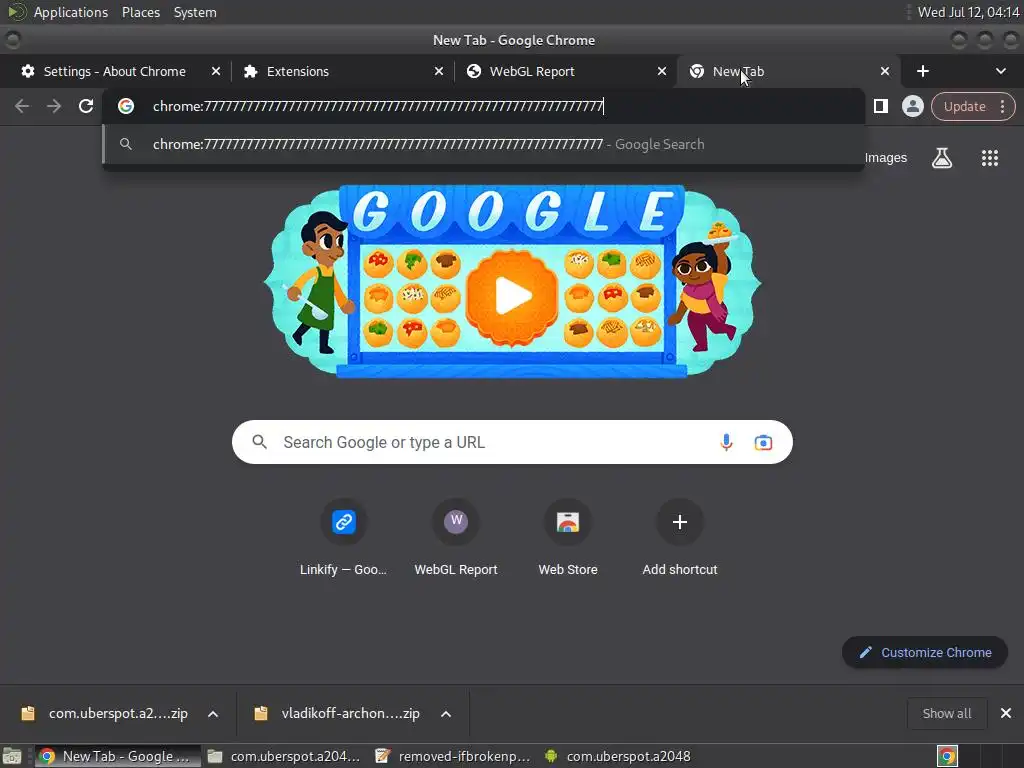Open a new tab with plus button

(923, 71)
